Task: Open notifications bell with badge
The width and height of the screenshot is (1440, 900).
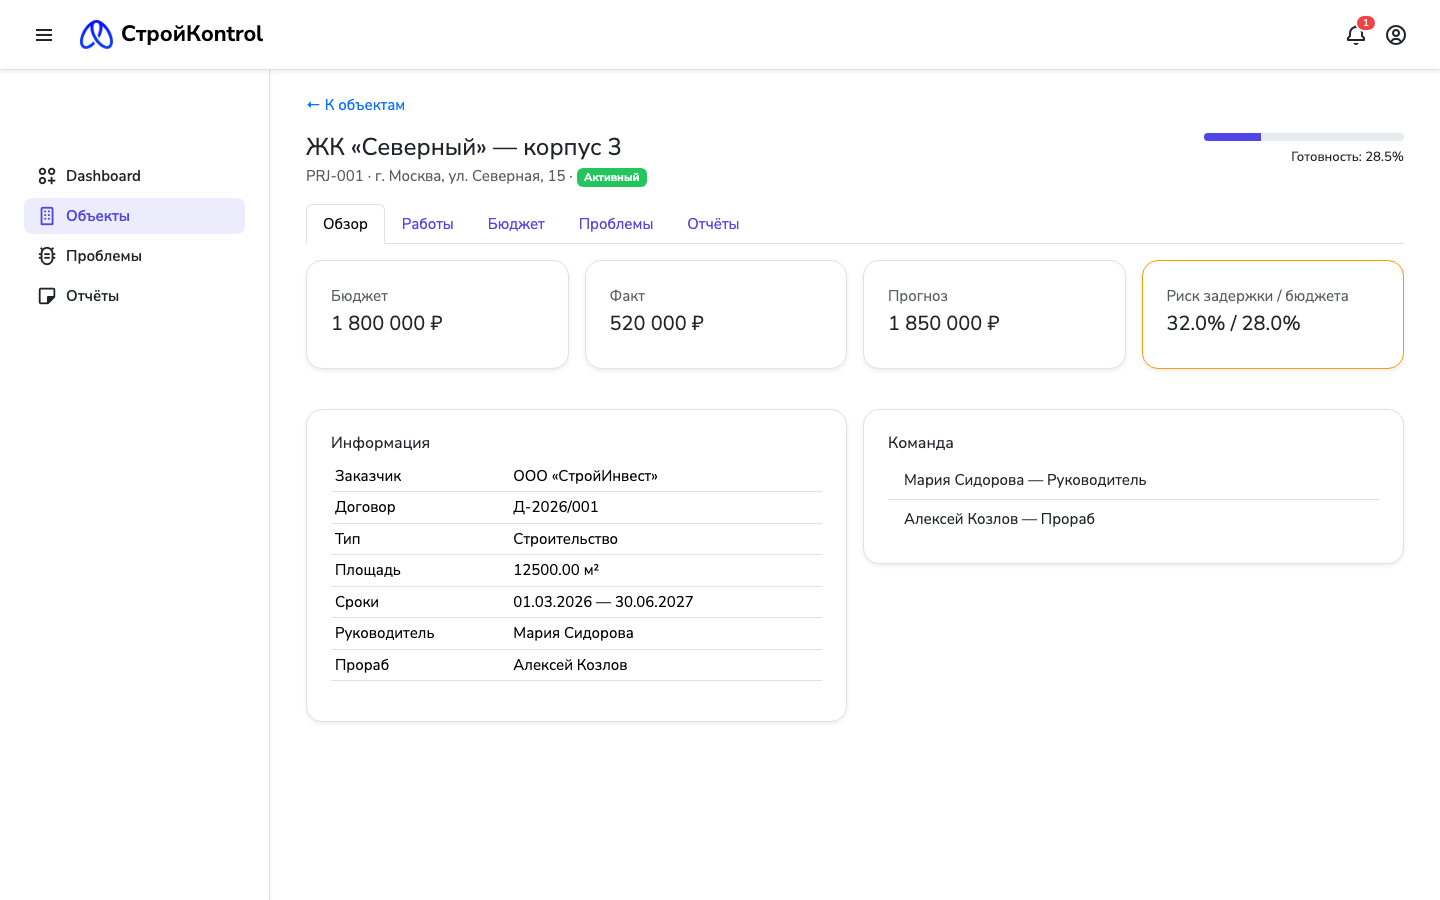Action: click(1356, 35)
